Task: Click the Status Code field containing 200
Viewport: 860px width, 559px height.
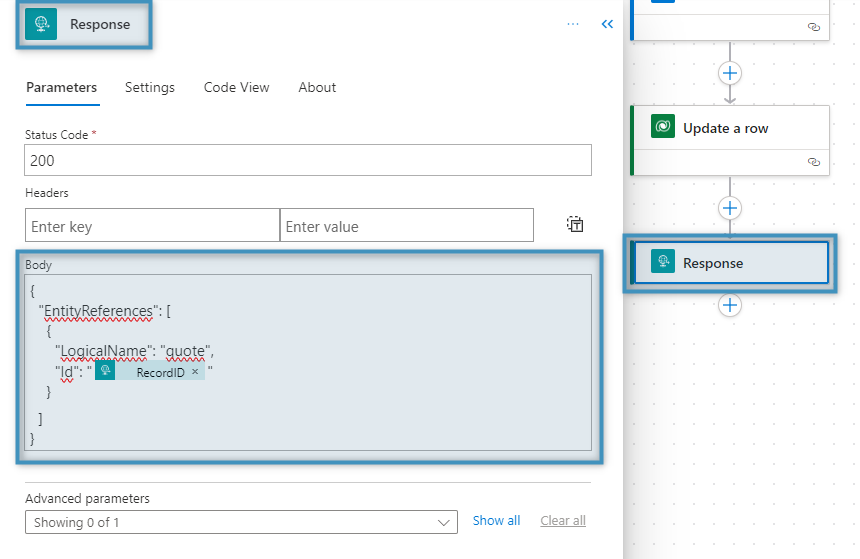Action: (x=308, y=160)
